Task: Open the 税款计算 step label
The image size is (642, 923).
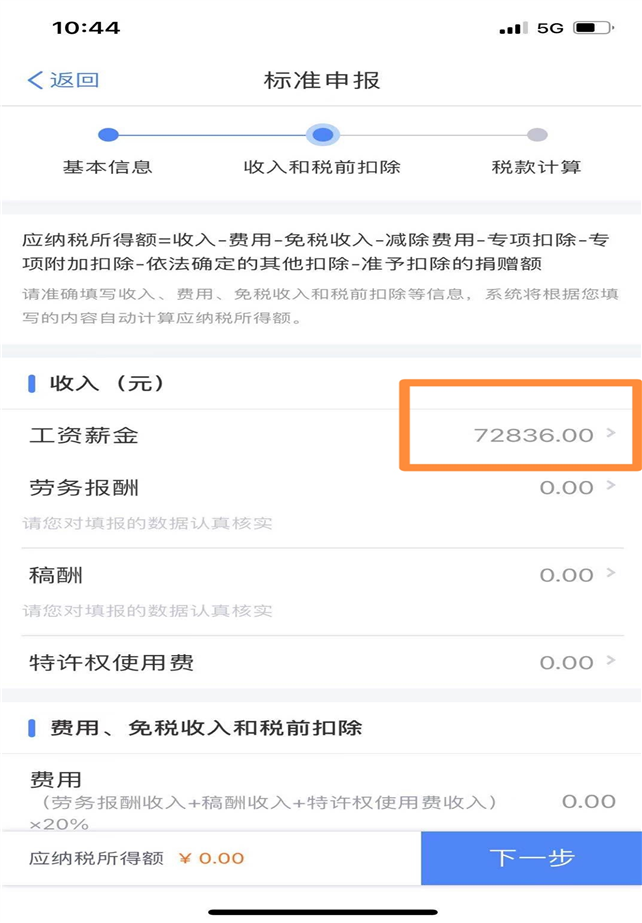Action: (537, 167)
